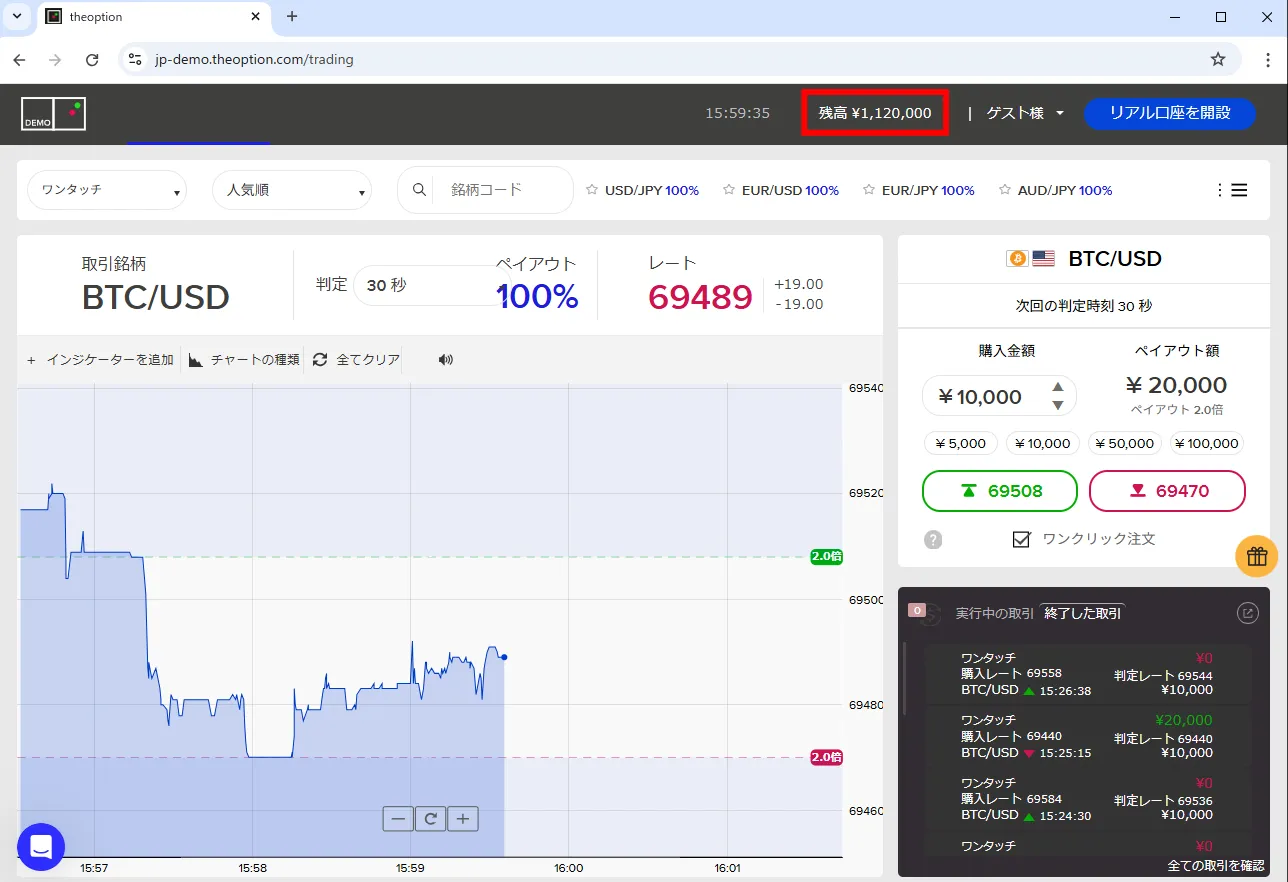The image size is (1288, 882).
Task: Bookmark this page with the star icon
Action: pyautogui.click(x=1218, y=60)
